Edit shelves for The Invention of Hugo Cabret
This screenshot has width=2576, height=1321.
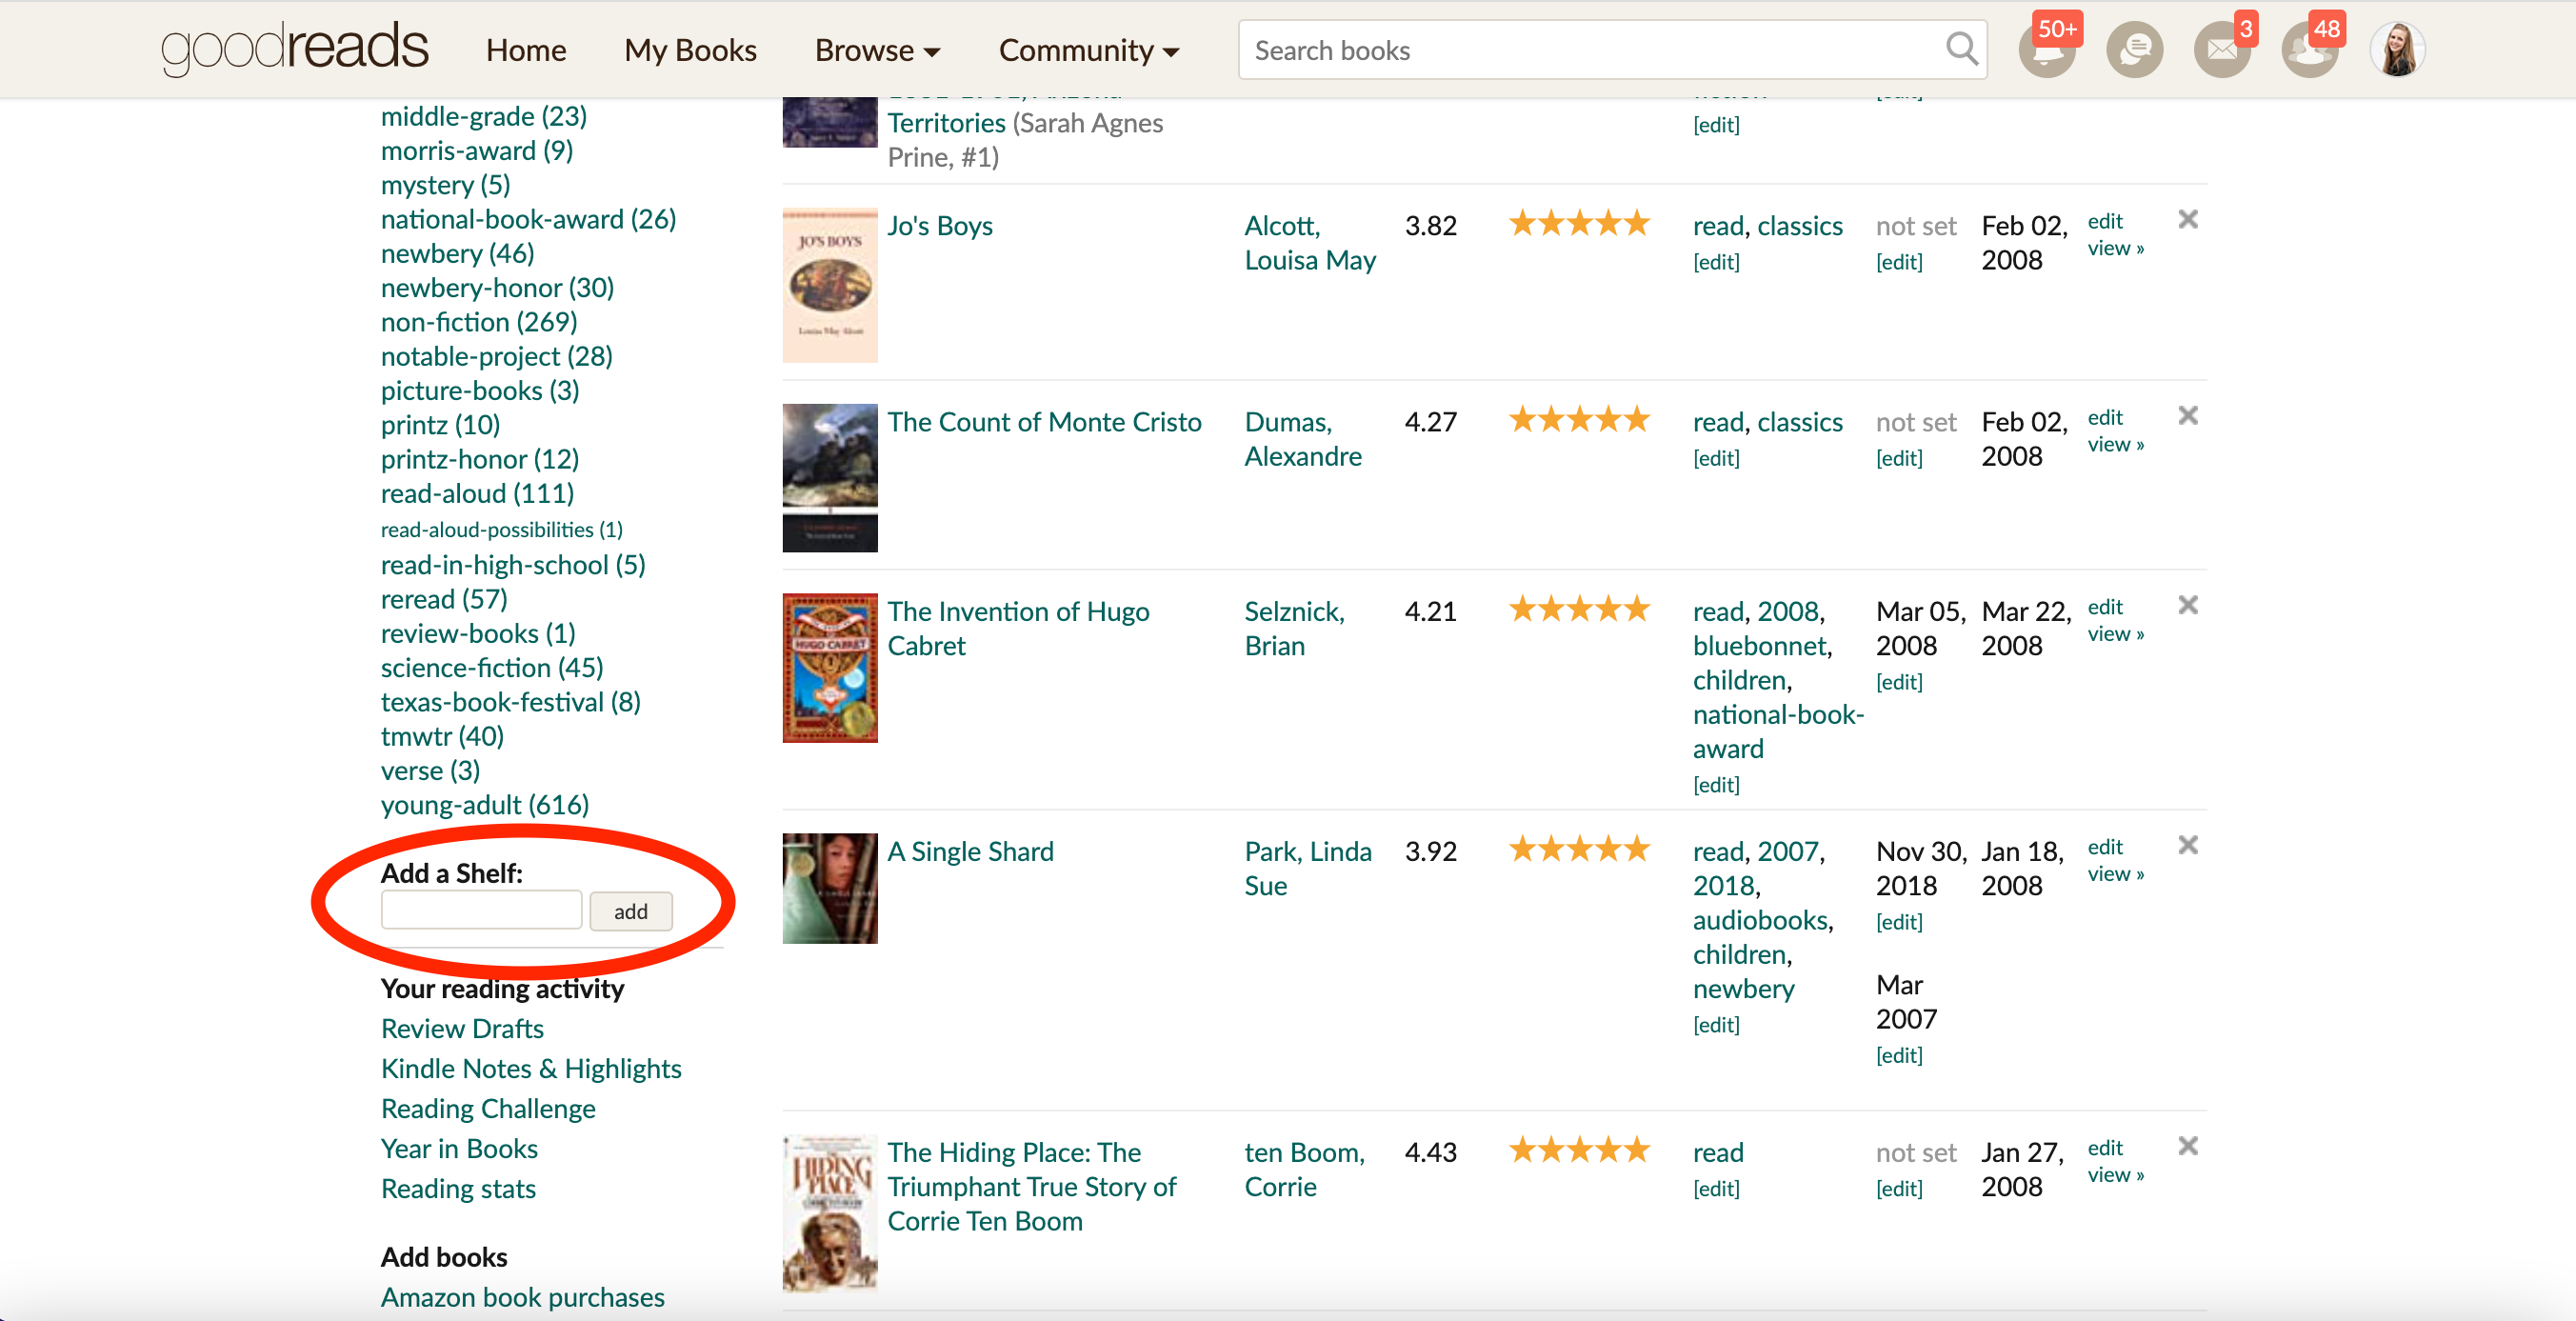click(x=1717, y=785)
